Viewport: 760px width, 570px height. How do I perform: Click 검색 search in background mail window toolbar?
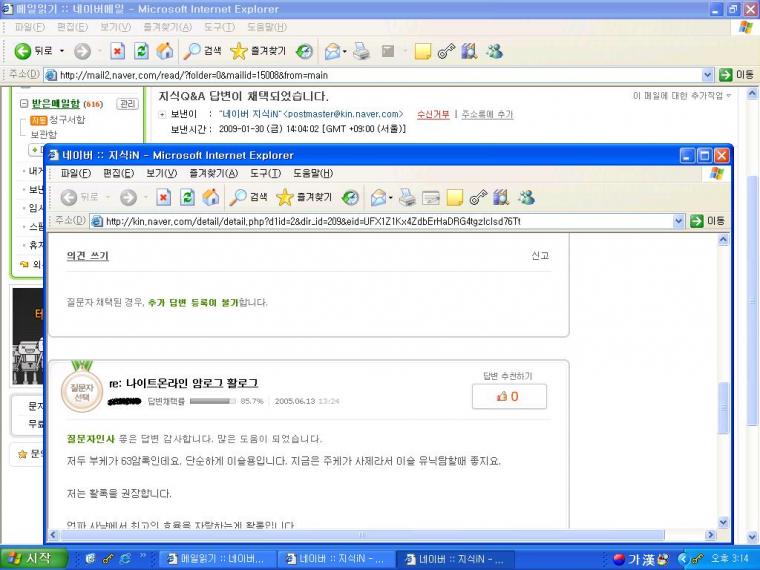(x=202, y=51)
